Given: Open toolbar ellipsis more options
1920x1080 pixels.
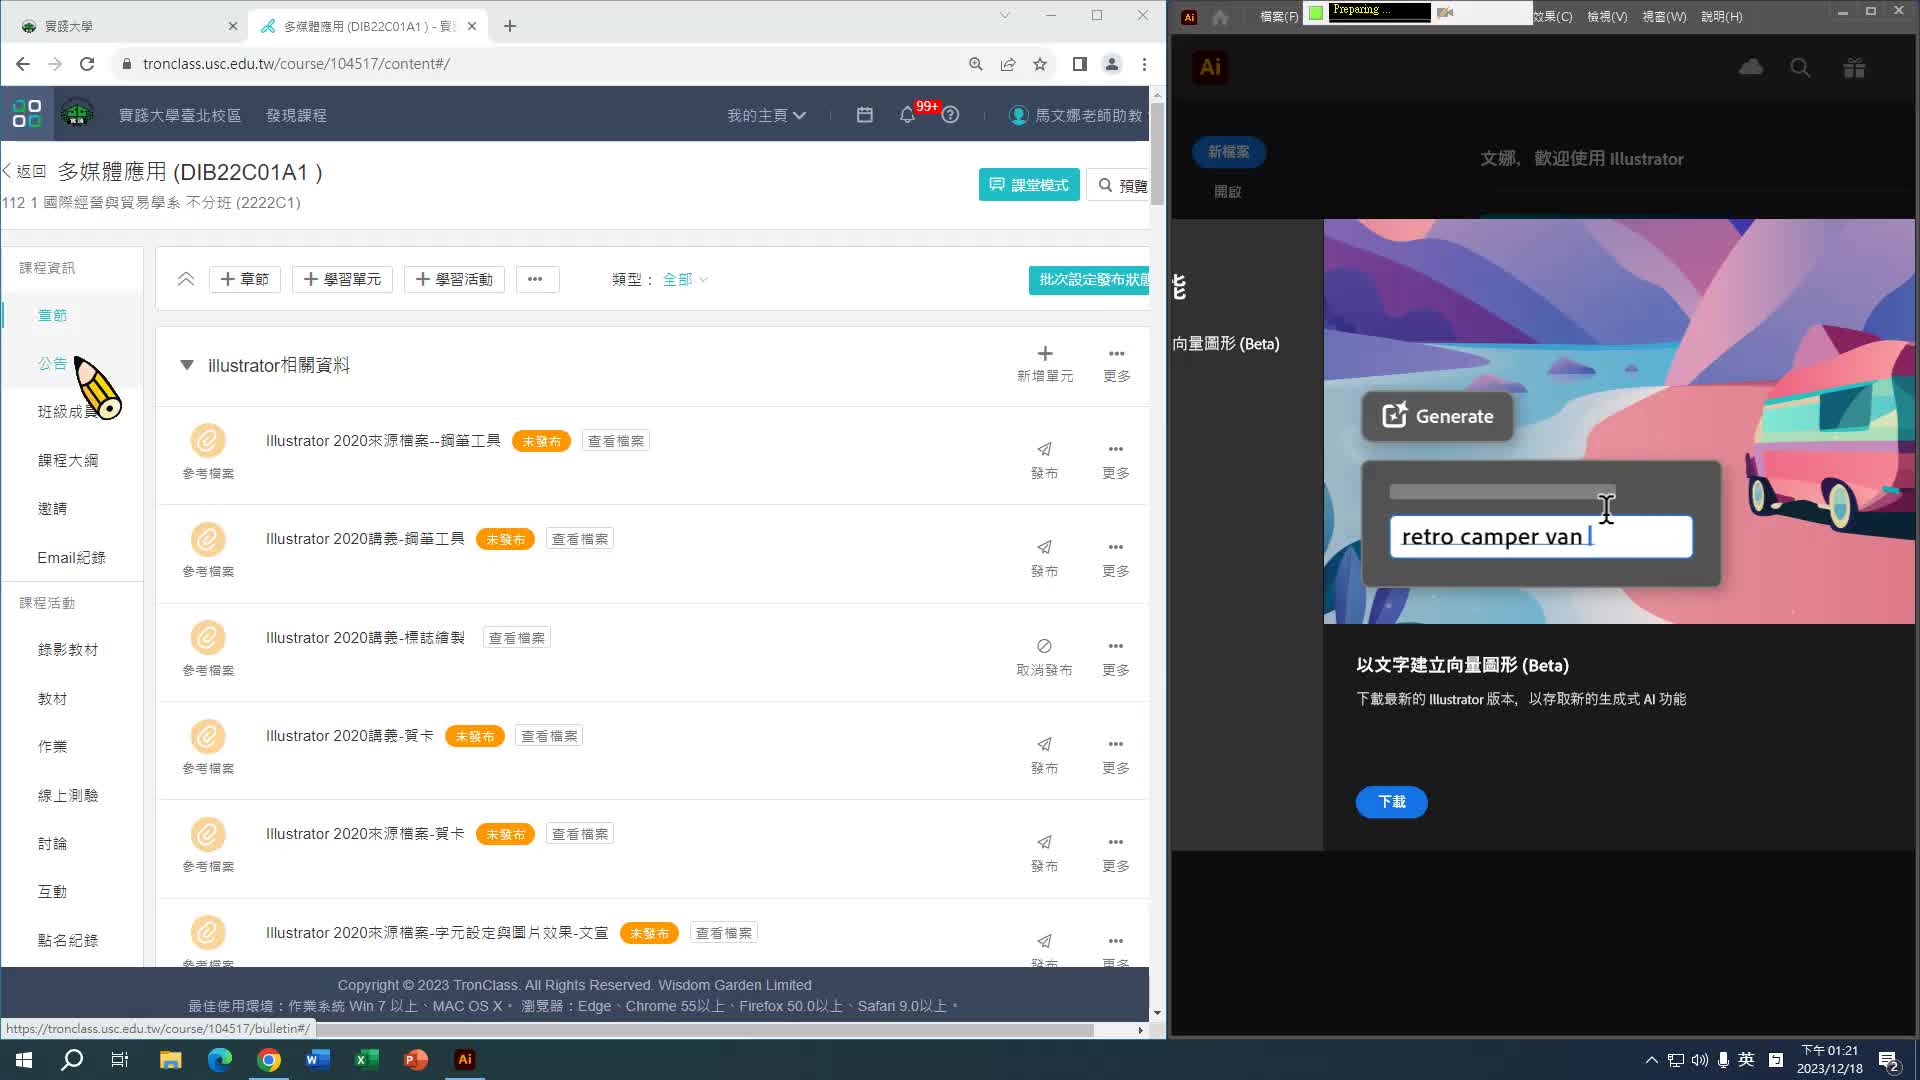Looking at the screenshot, I should (536, 279).
